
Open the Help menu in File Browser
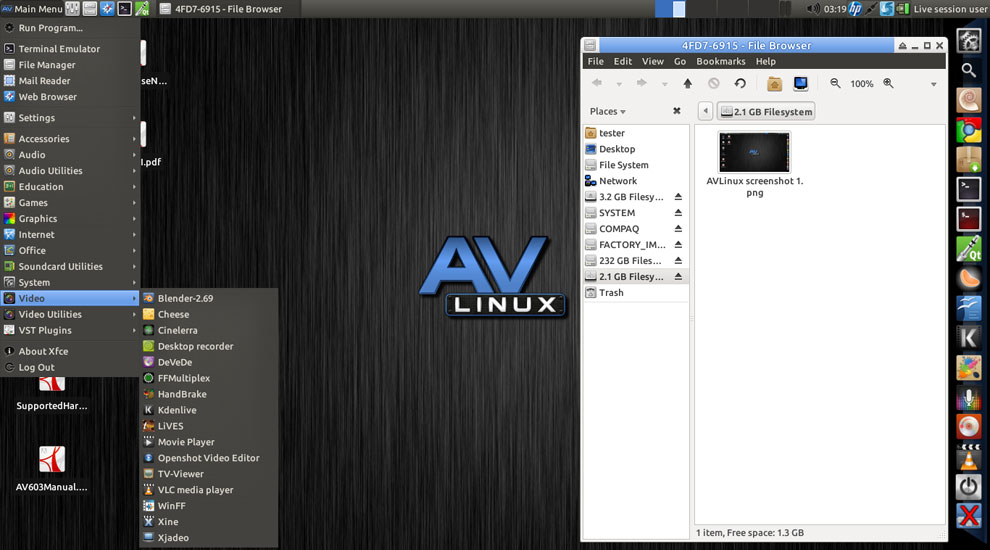[x=765, y=61]
